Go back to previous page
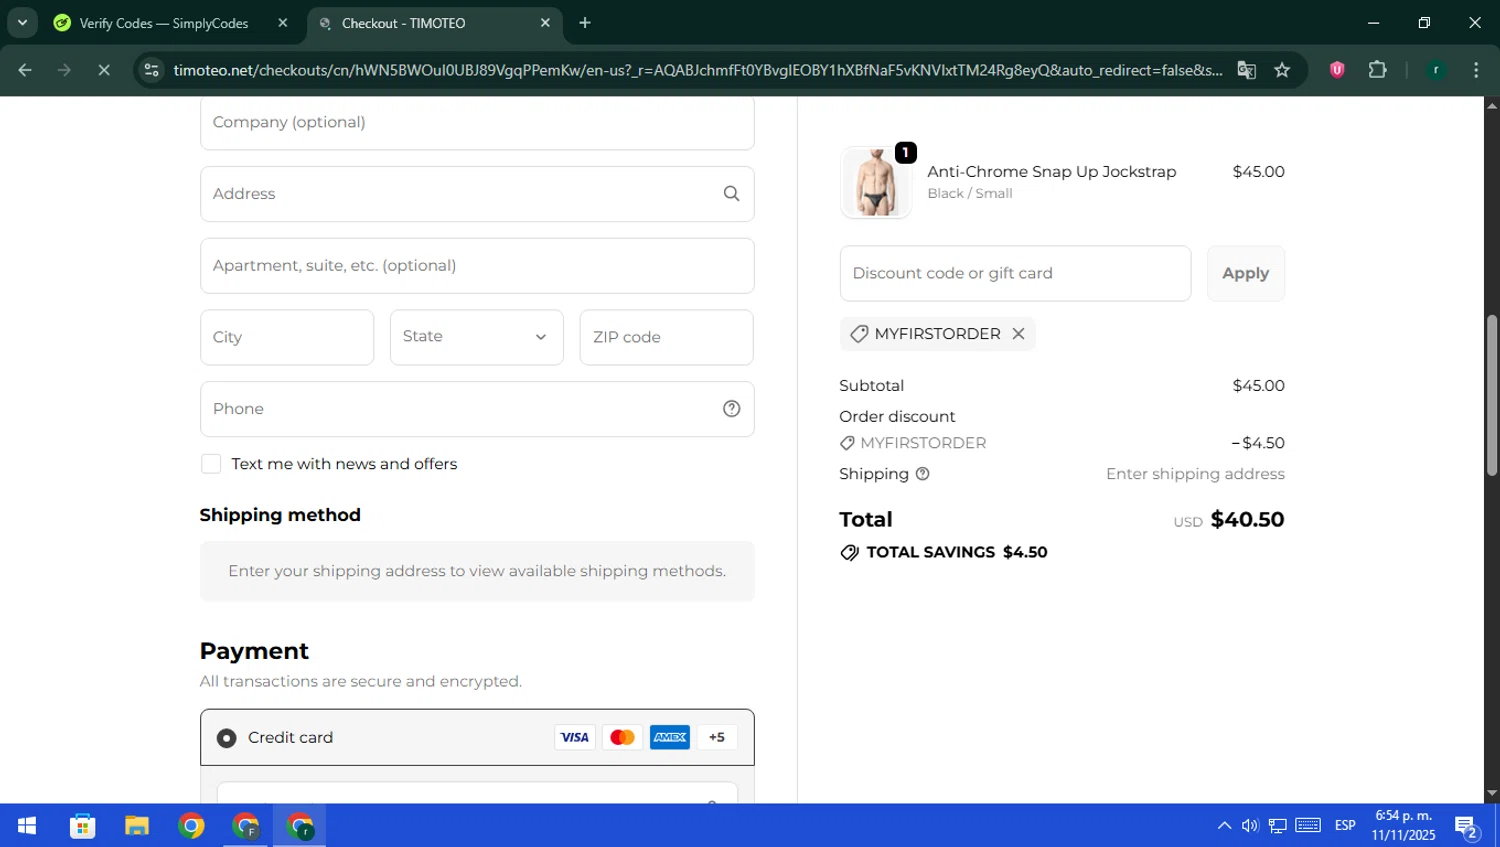1500x847 pixels. [25, 70]
